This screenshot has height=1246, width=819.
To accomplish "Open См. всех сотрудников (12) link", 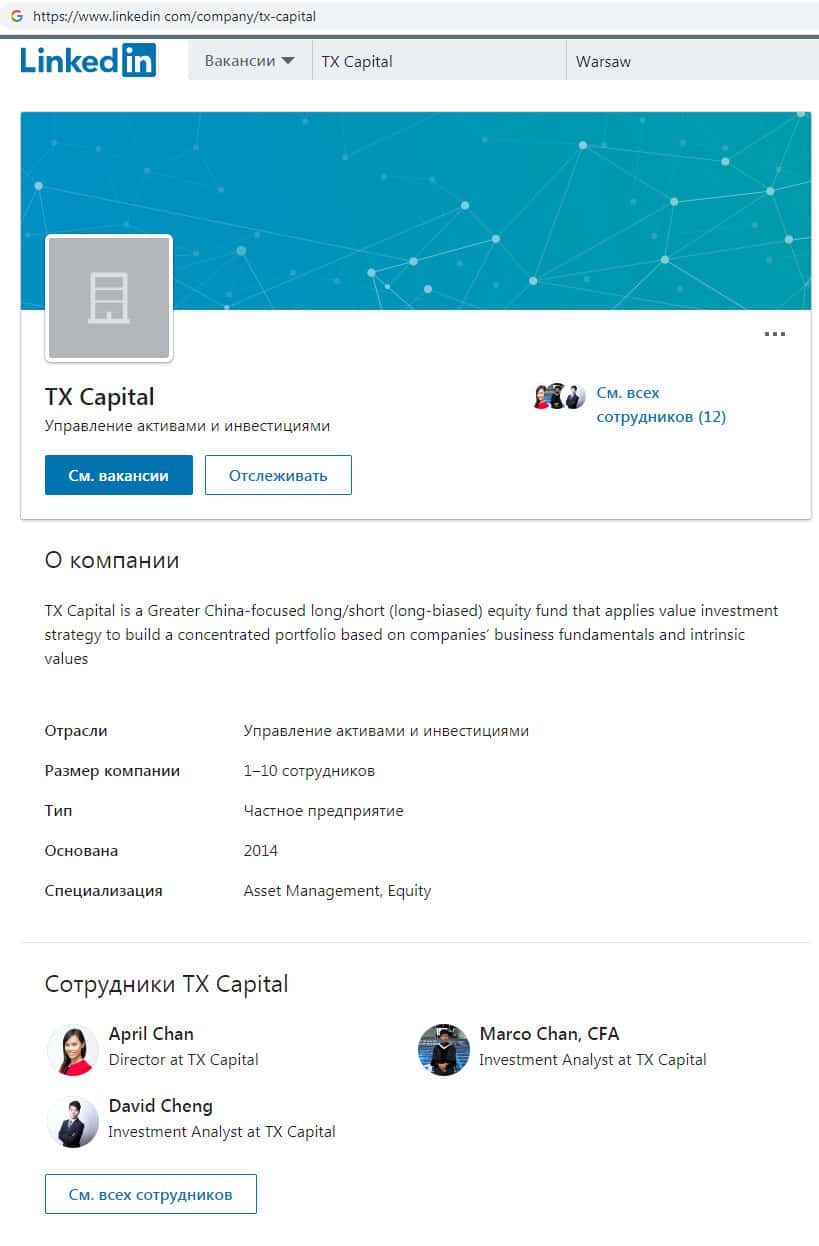I will click(x=661, y=405).
